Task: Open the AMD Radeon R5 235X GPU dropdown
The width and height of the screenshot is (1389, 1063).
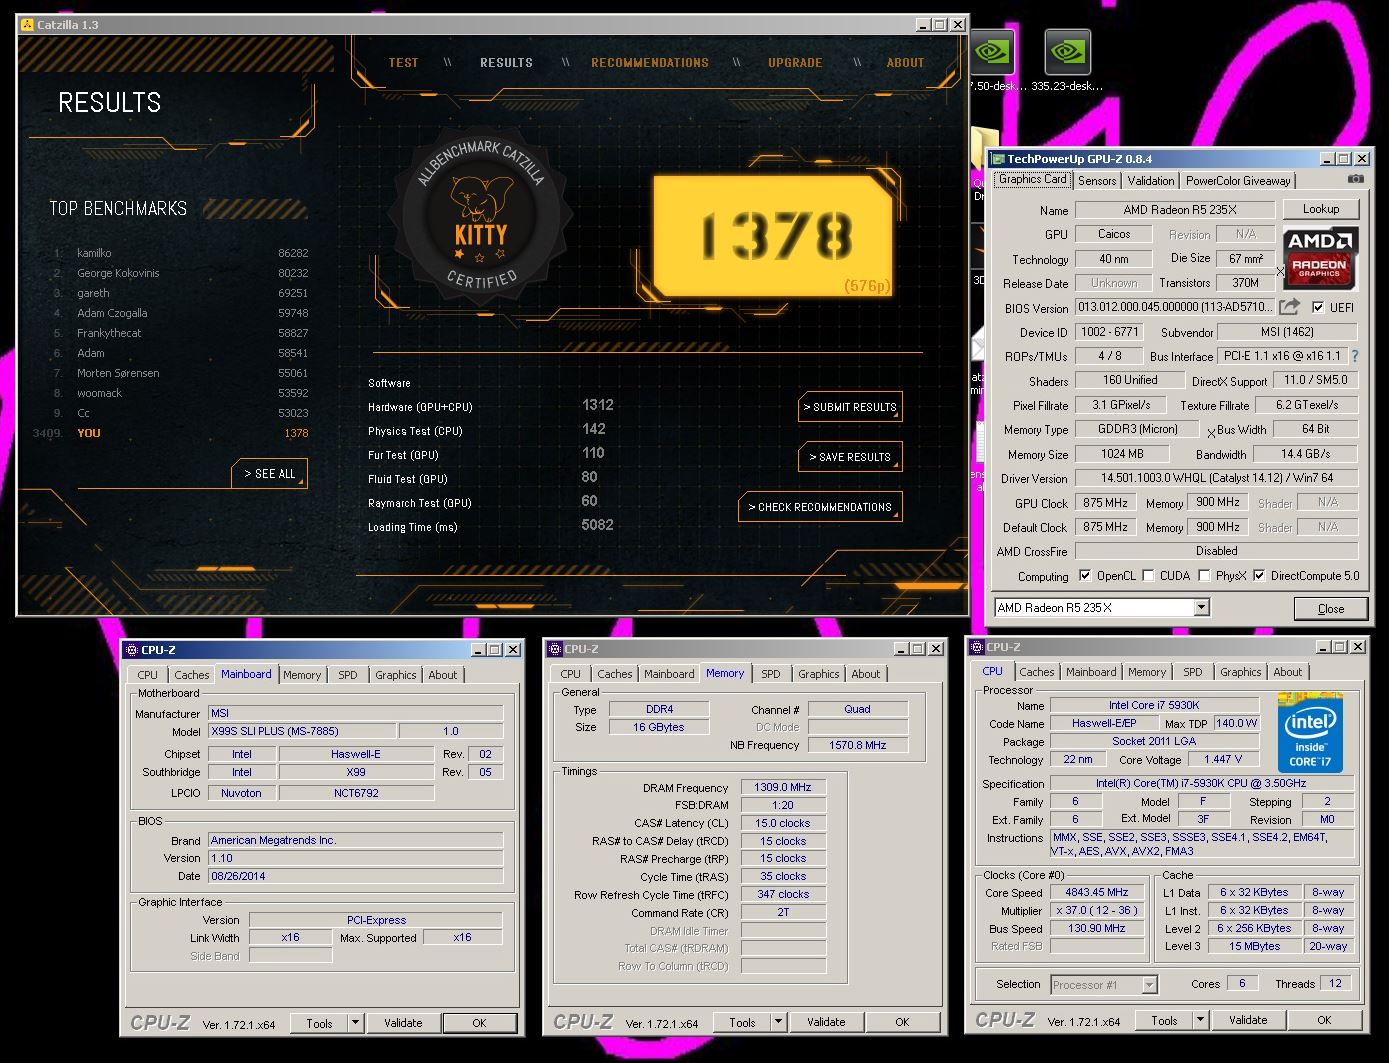Action: coord(1201,608)
